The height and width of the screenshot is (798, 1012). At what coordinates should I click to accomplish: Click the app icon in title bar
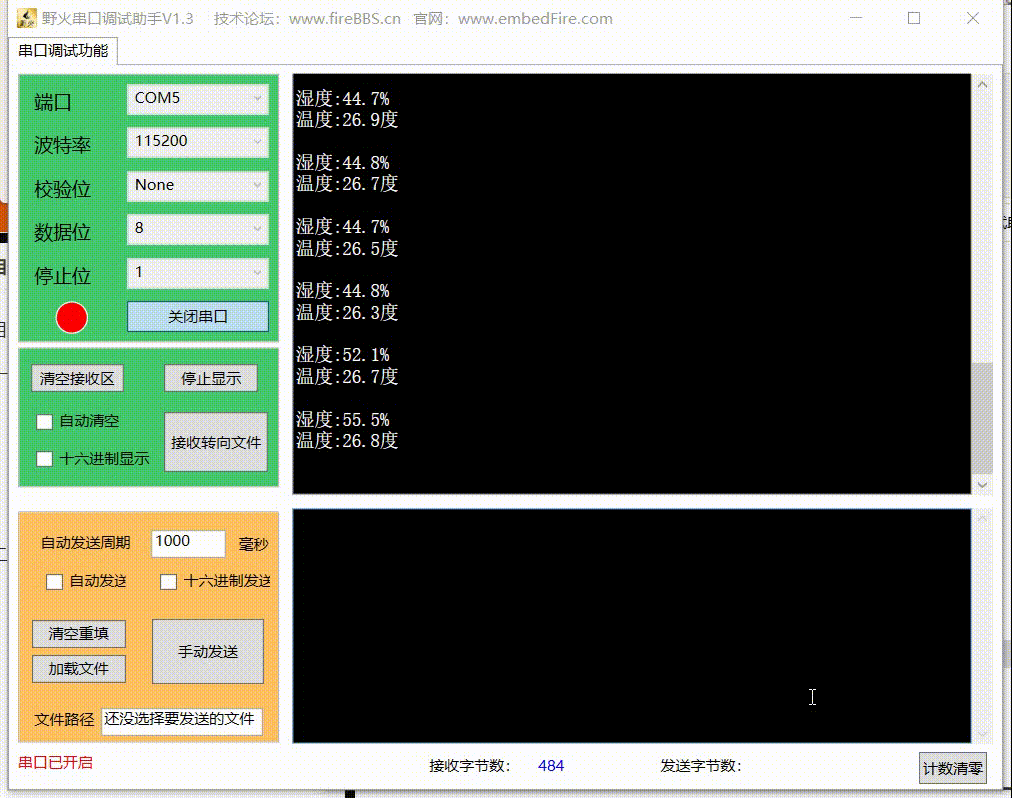[x=26, y=18]
